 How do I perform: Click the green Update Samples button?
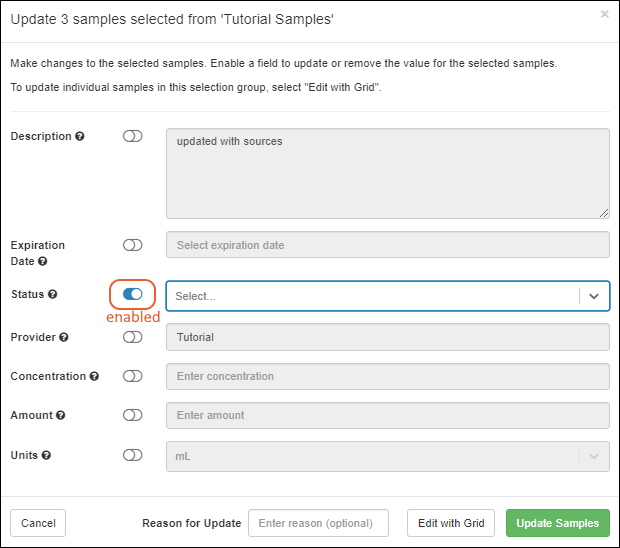[x=557, y=523]
